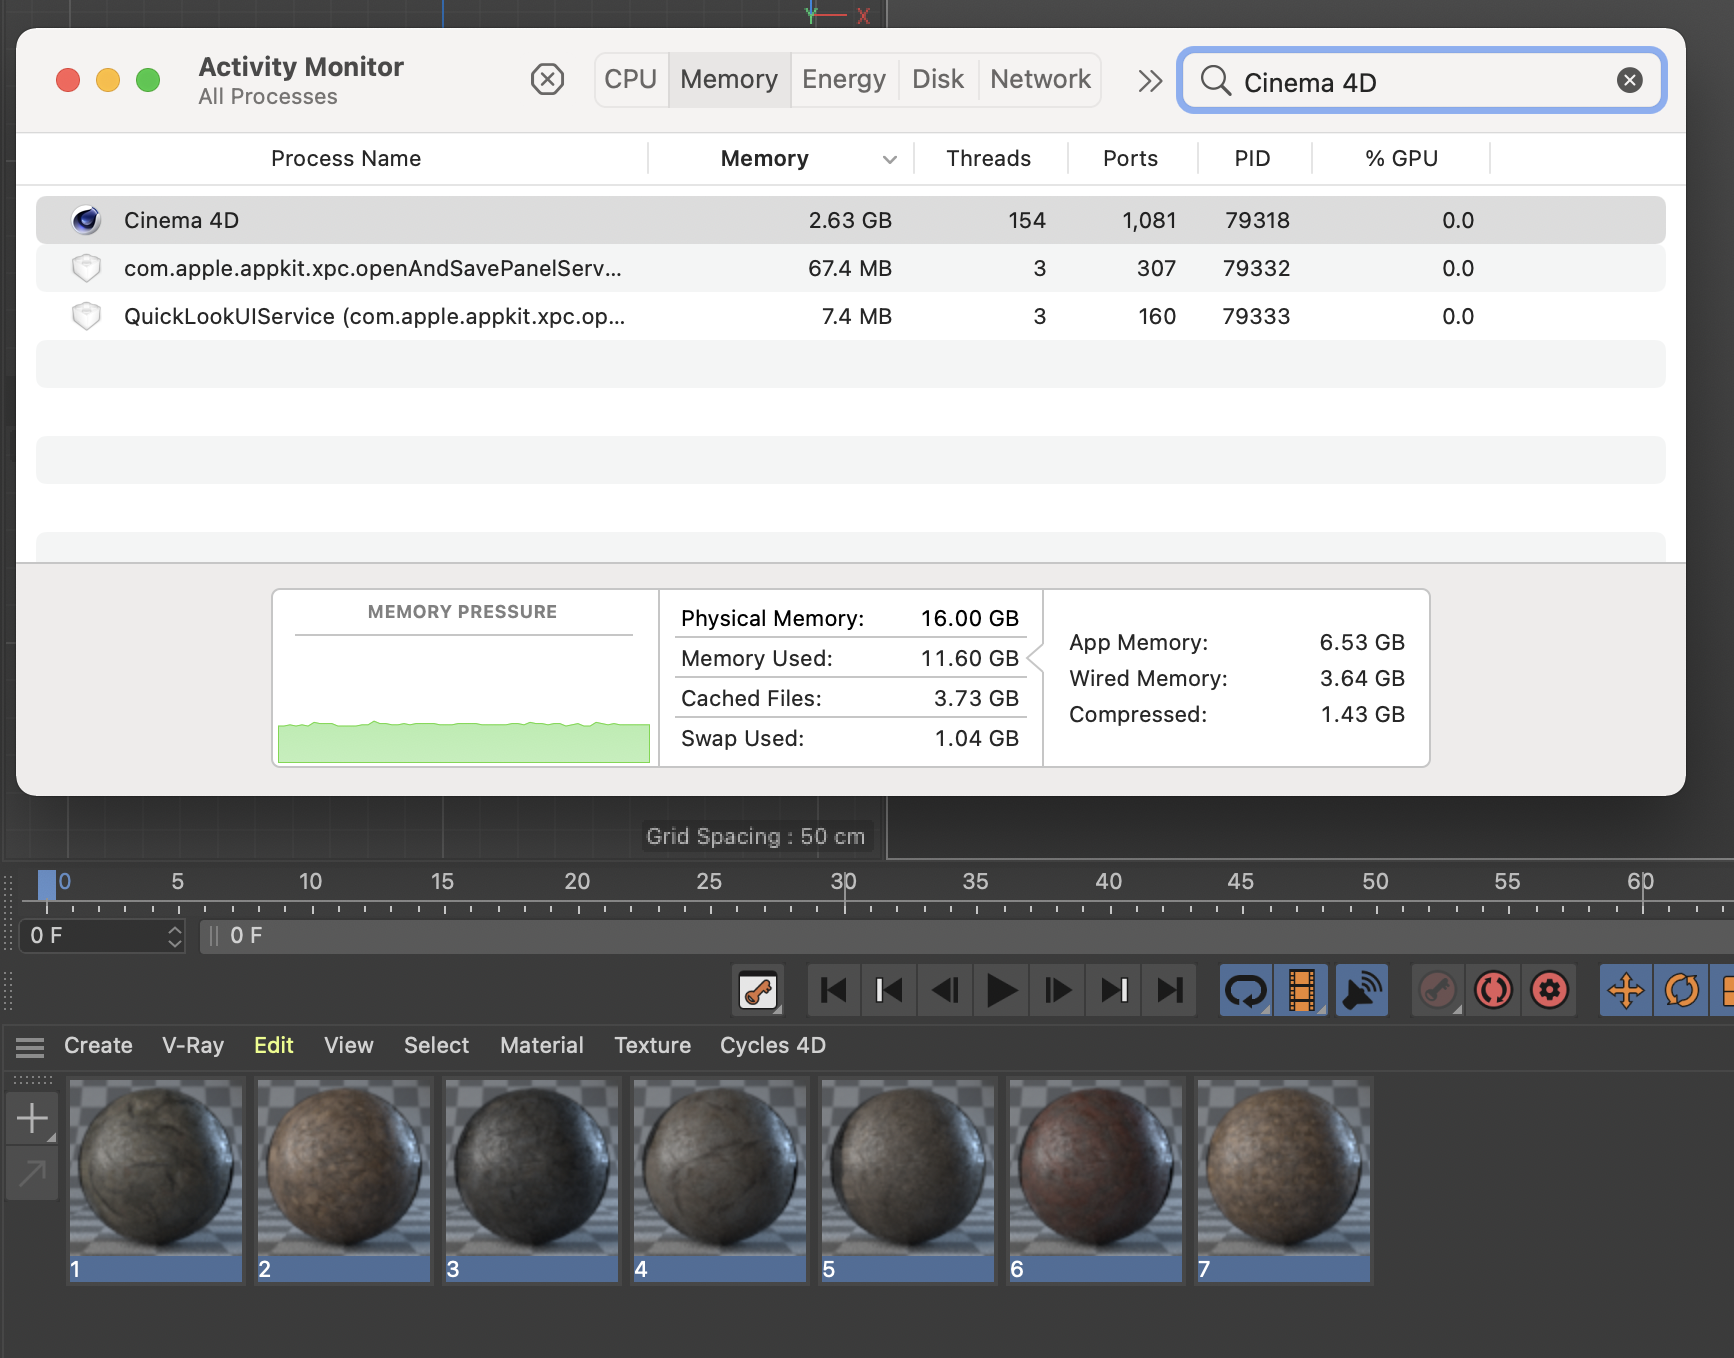Image resolution: width=1734 pixels, height=1358 pixels.
Task: Sort by PID column header
Action: (x=1252, y=158)
